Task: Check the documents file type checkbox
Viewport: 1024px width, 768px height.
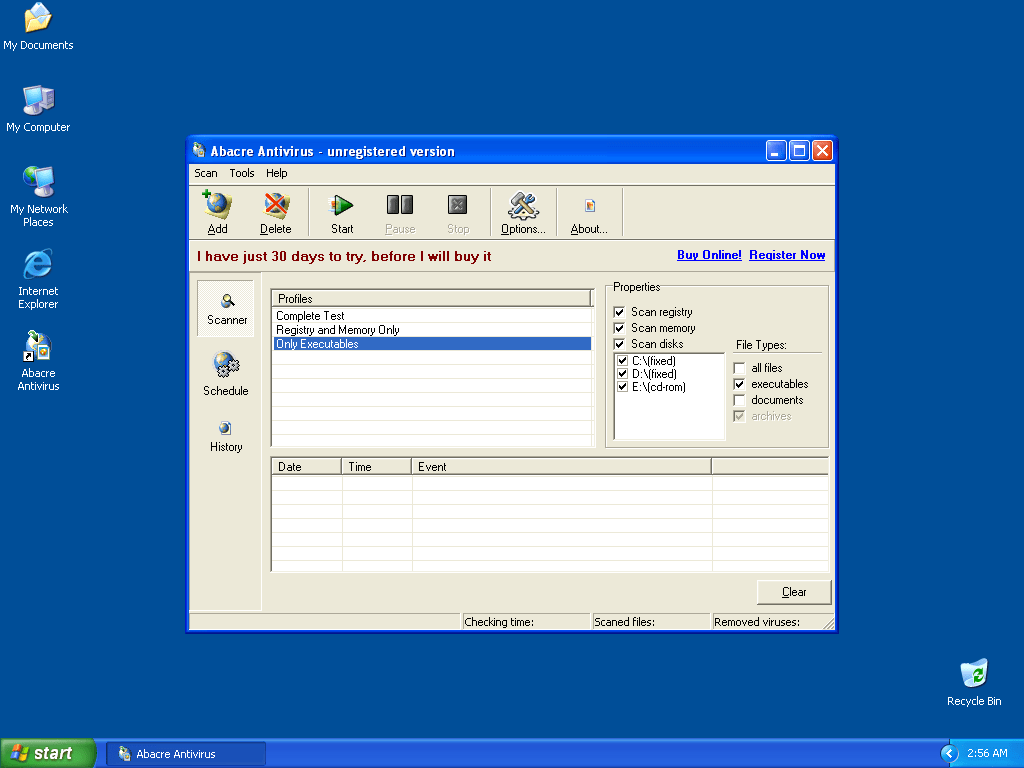Action: [x=740, y=400]
